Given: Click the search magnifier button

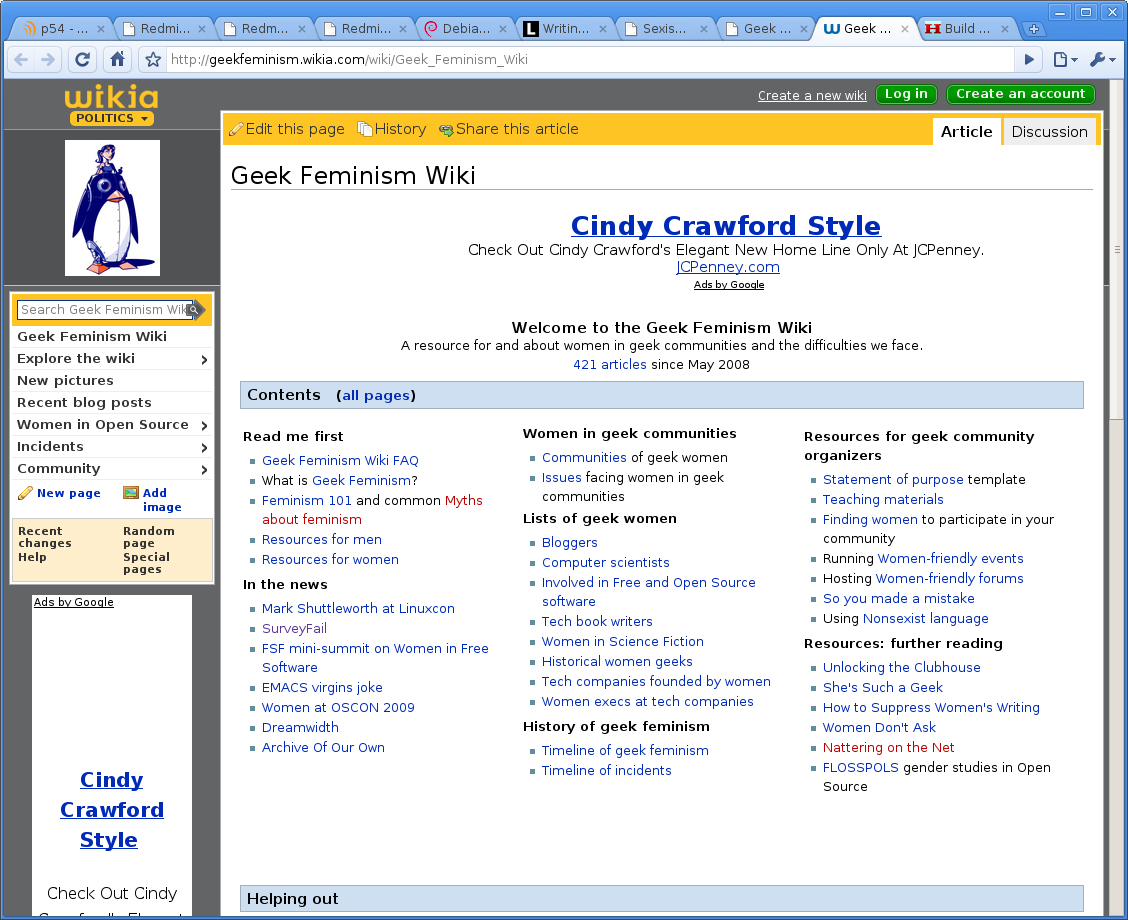Looking at the screenshot, I should 194,310.
